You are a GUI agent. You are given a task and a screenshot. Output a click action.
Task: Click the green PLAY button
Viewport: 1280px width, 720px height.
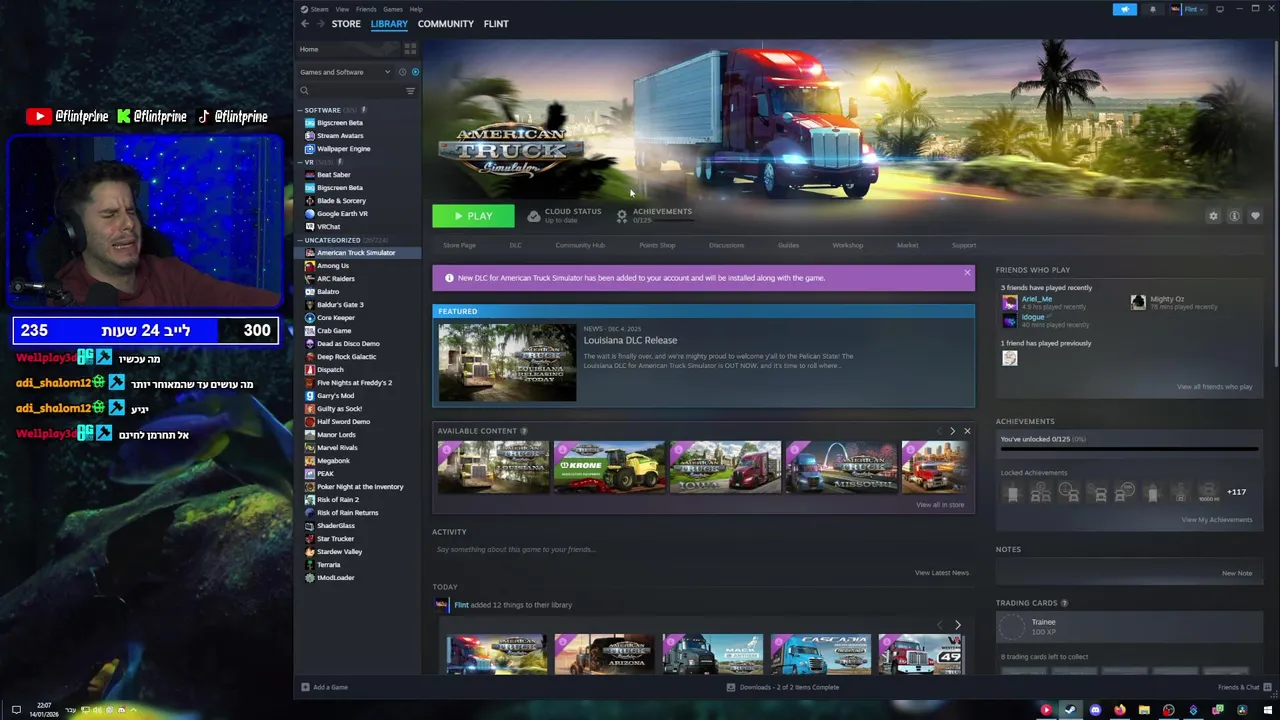point(473,216)
